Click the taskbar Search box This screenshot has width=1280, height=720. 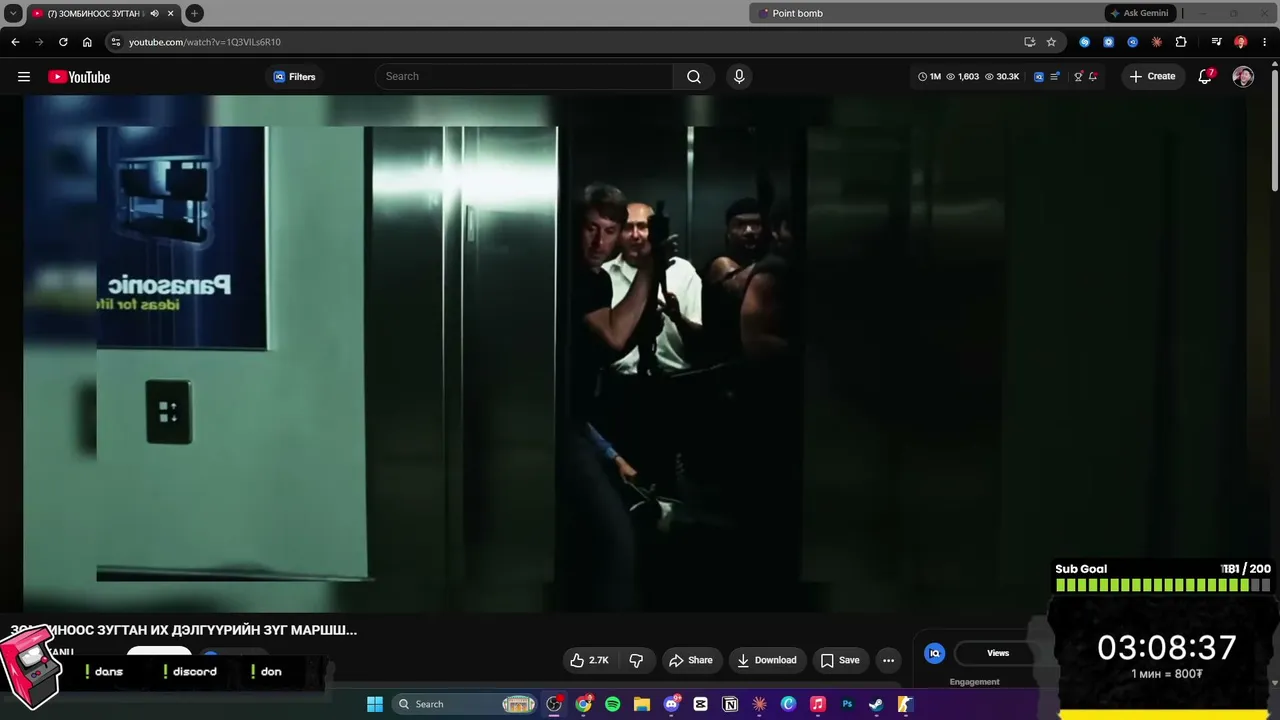[x=466, y=704]
